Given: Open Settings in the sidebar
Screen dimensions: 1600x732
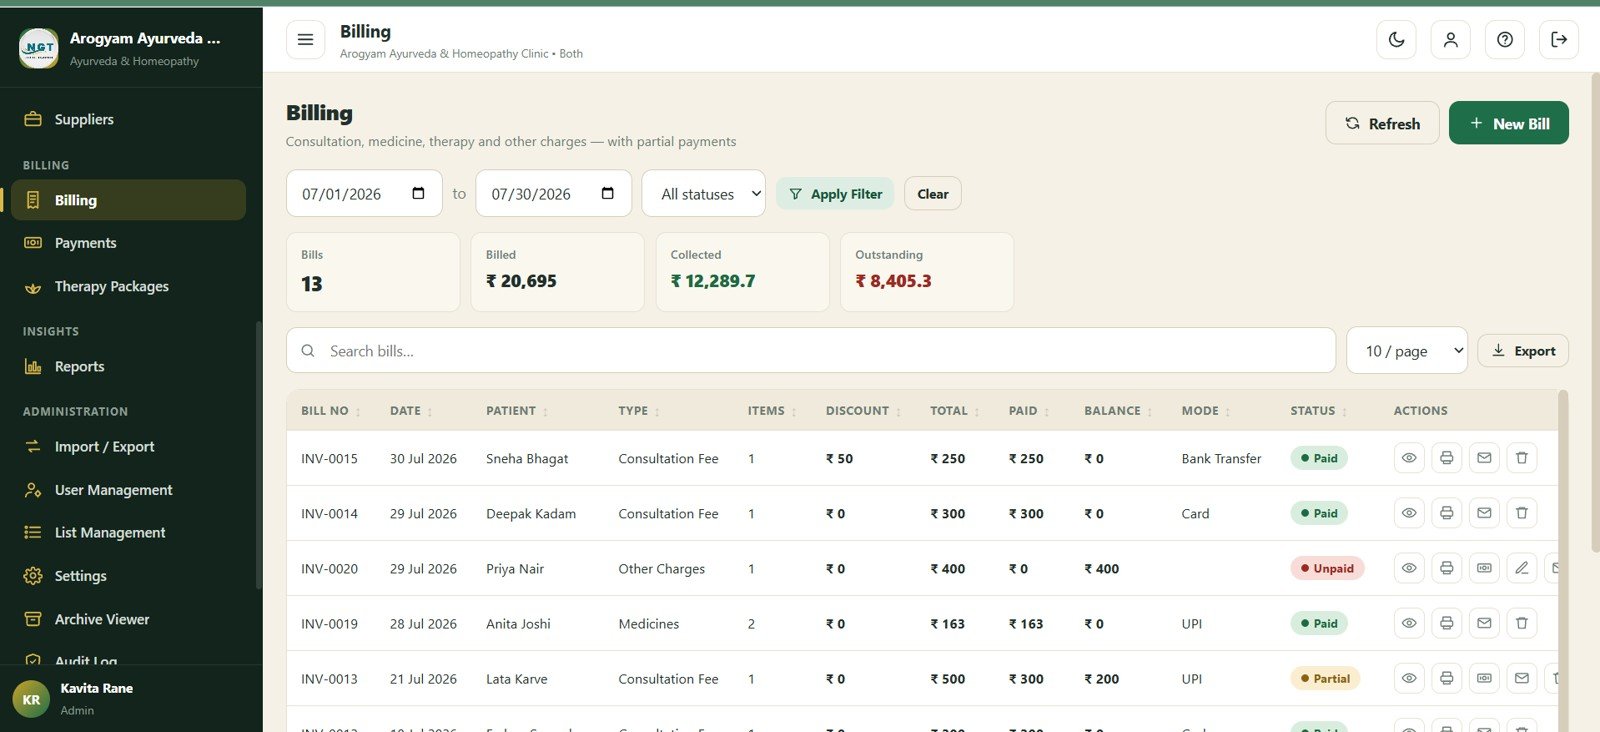Looking at the screenshot, I should 128,576.
